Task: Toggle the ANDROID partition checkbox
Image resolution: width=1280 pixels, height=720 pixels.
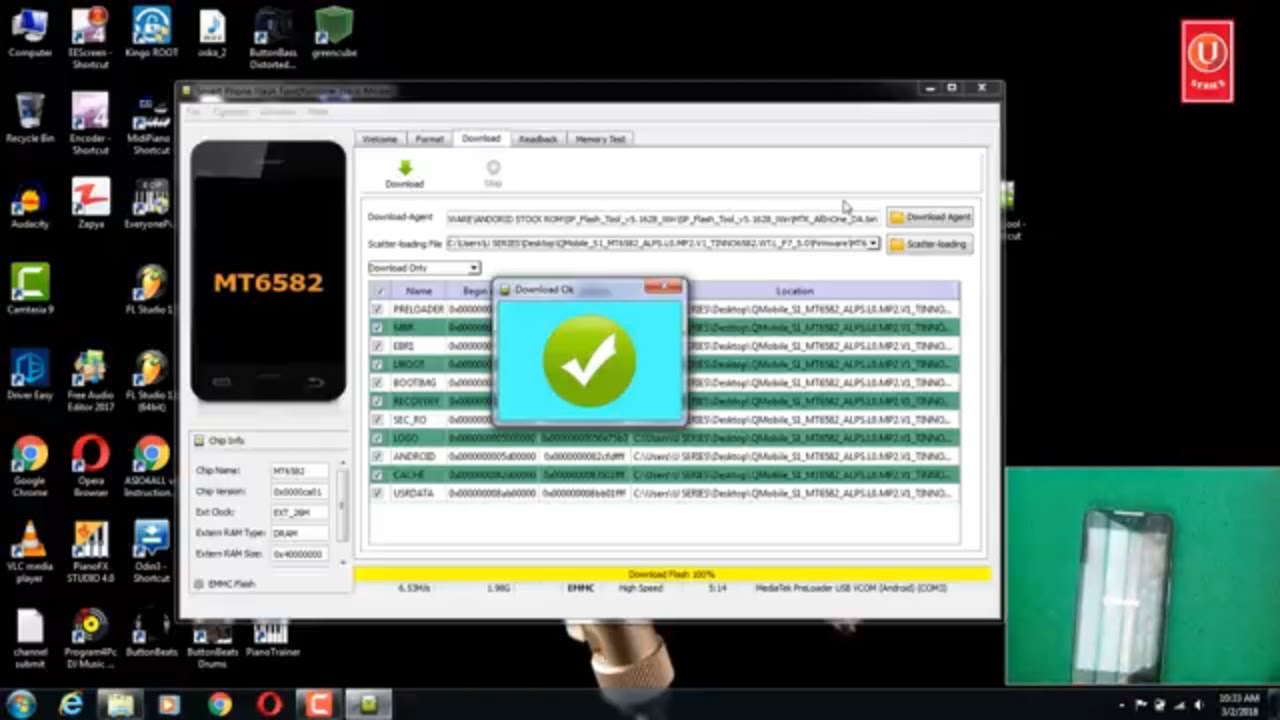Action: pyautogui.click(x=377, y=456)
